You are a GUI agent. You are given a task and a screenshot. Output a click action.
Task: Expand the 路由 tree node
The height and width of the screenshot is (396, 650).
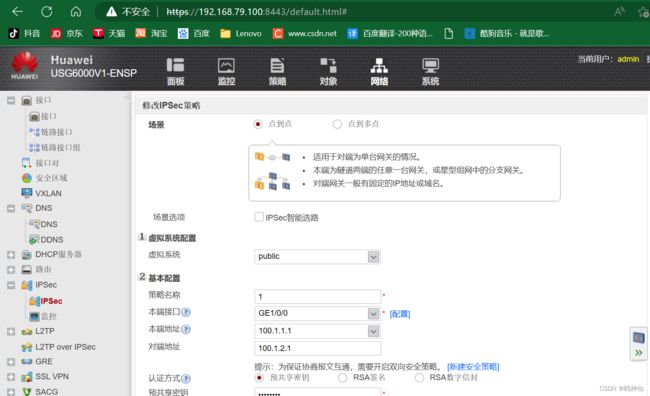click(11, 270)
